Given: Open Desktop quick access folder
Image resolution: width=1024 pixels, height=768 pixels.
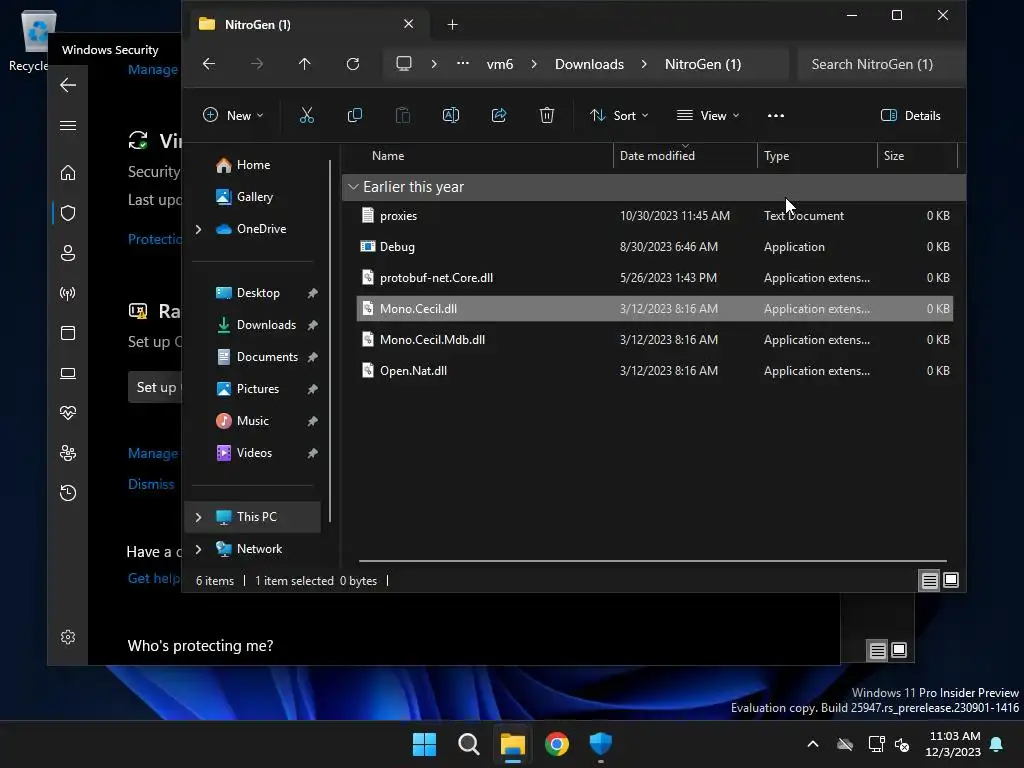Looking at the screenshot, I should [x=258, y=293].
